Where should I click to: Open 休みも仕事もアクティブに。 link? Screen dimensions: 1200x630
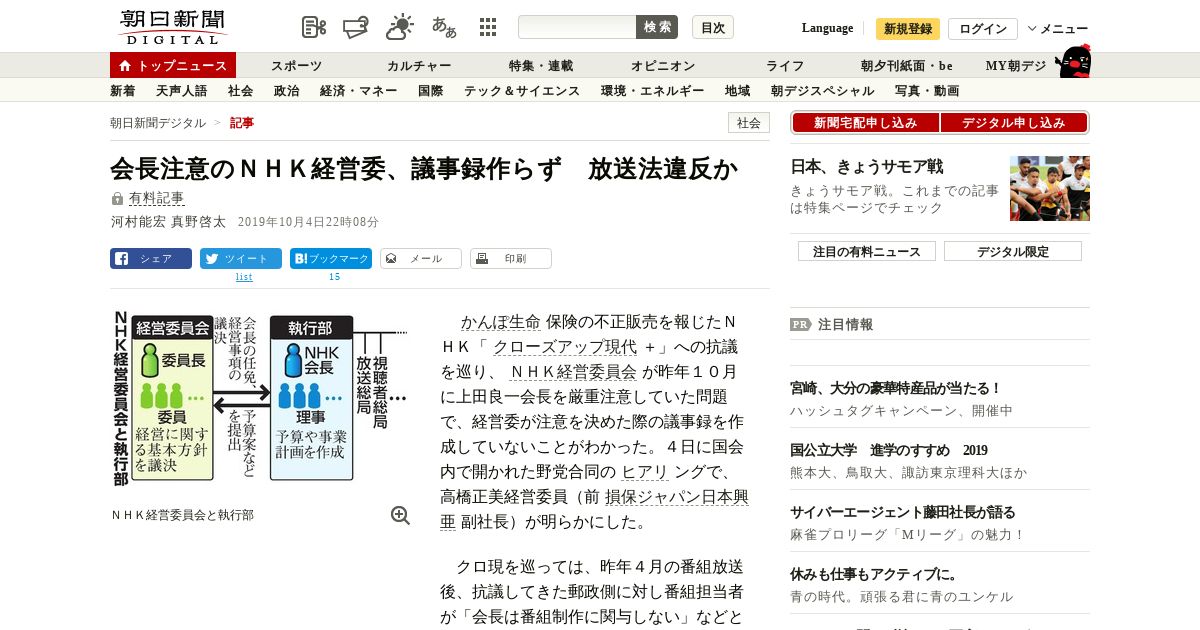[x=874, y=574]
